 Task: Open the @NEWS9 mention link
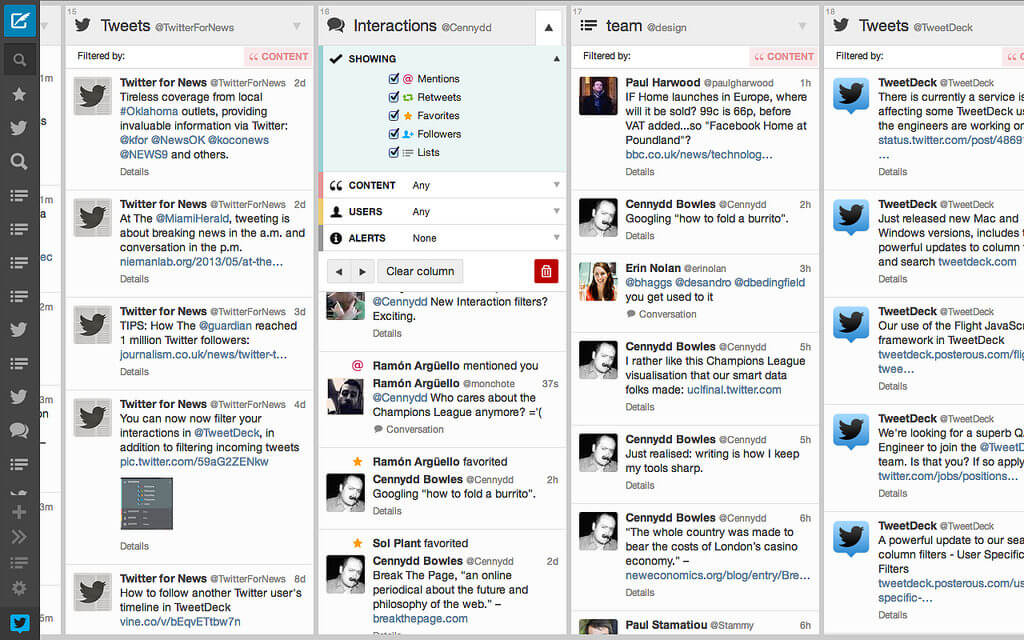click(144, 155)
